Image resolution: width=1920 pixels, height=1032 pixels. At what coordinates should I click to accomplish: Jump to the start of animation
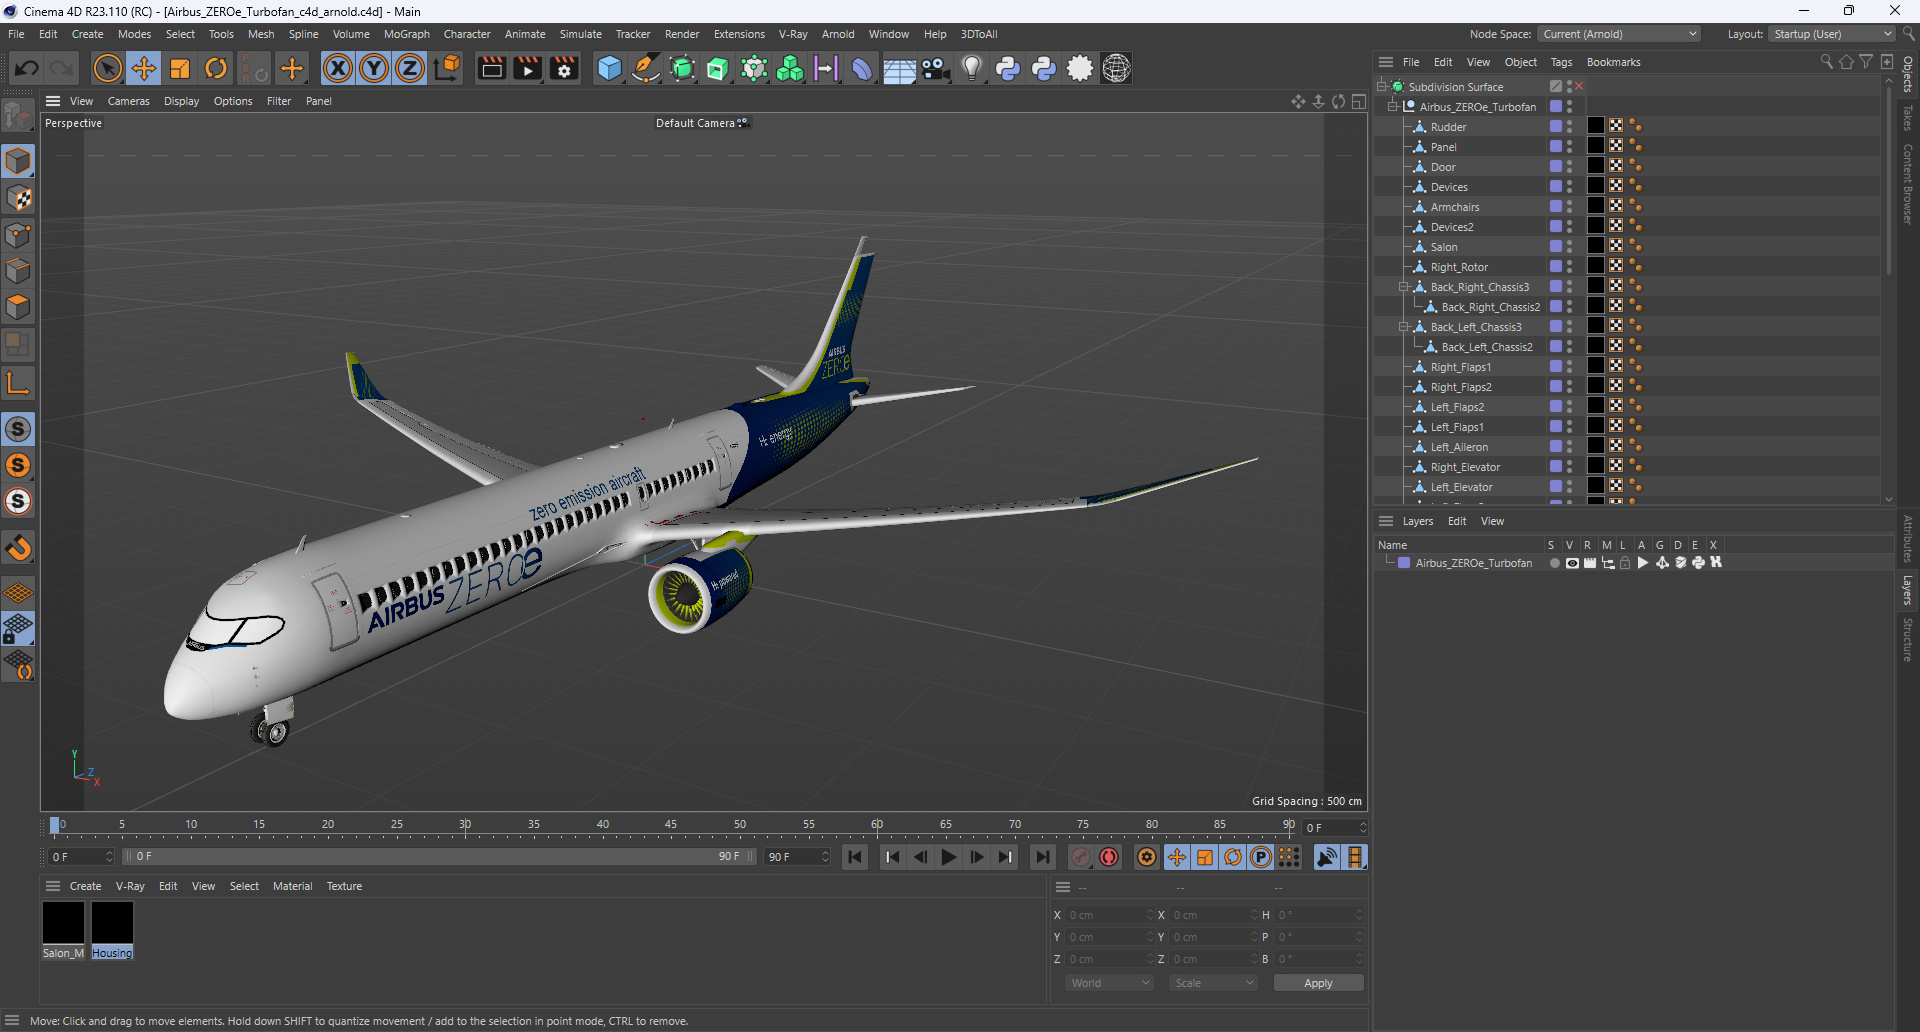tap(855, 857)
